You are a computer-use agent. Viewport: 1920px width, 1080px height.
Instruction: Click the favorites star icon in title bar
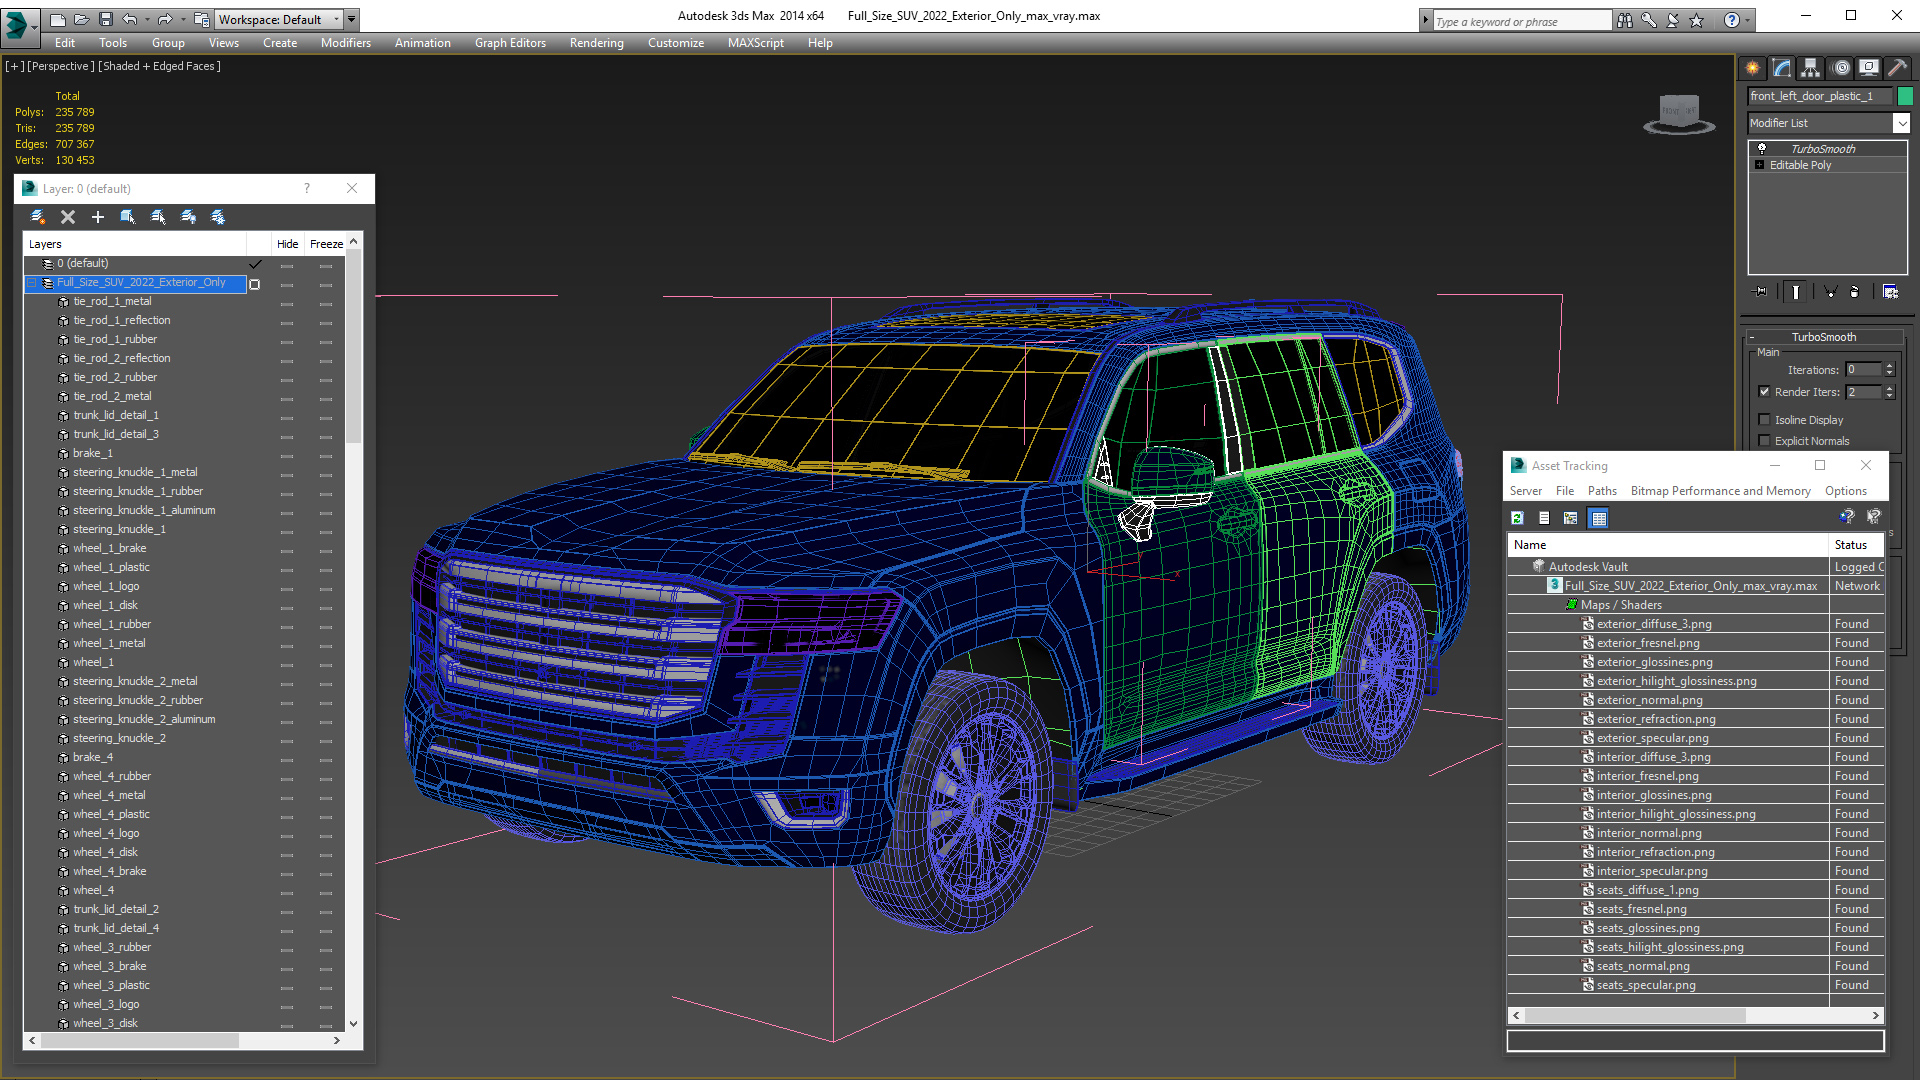tap(1697, 20)
